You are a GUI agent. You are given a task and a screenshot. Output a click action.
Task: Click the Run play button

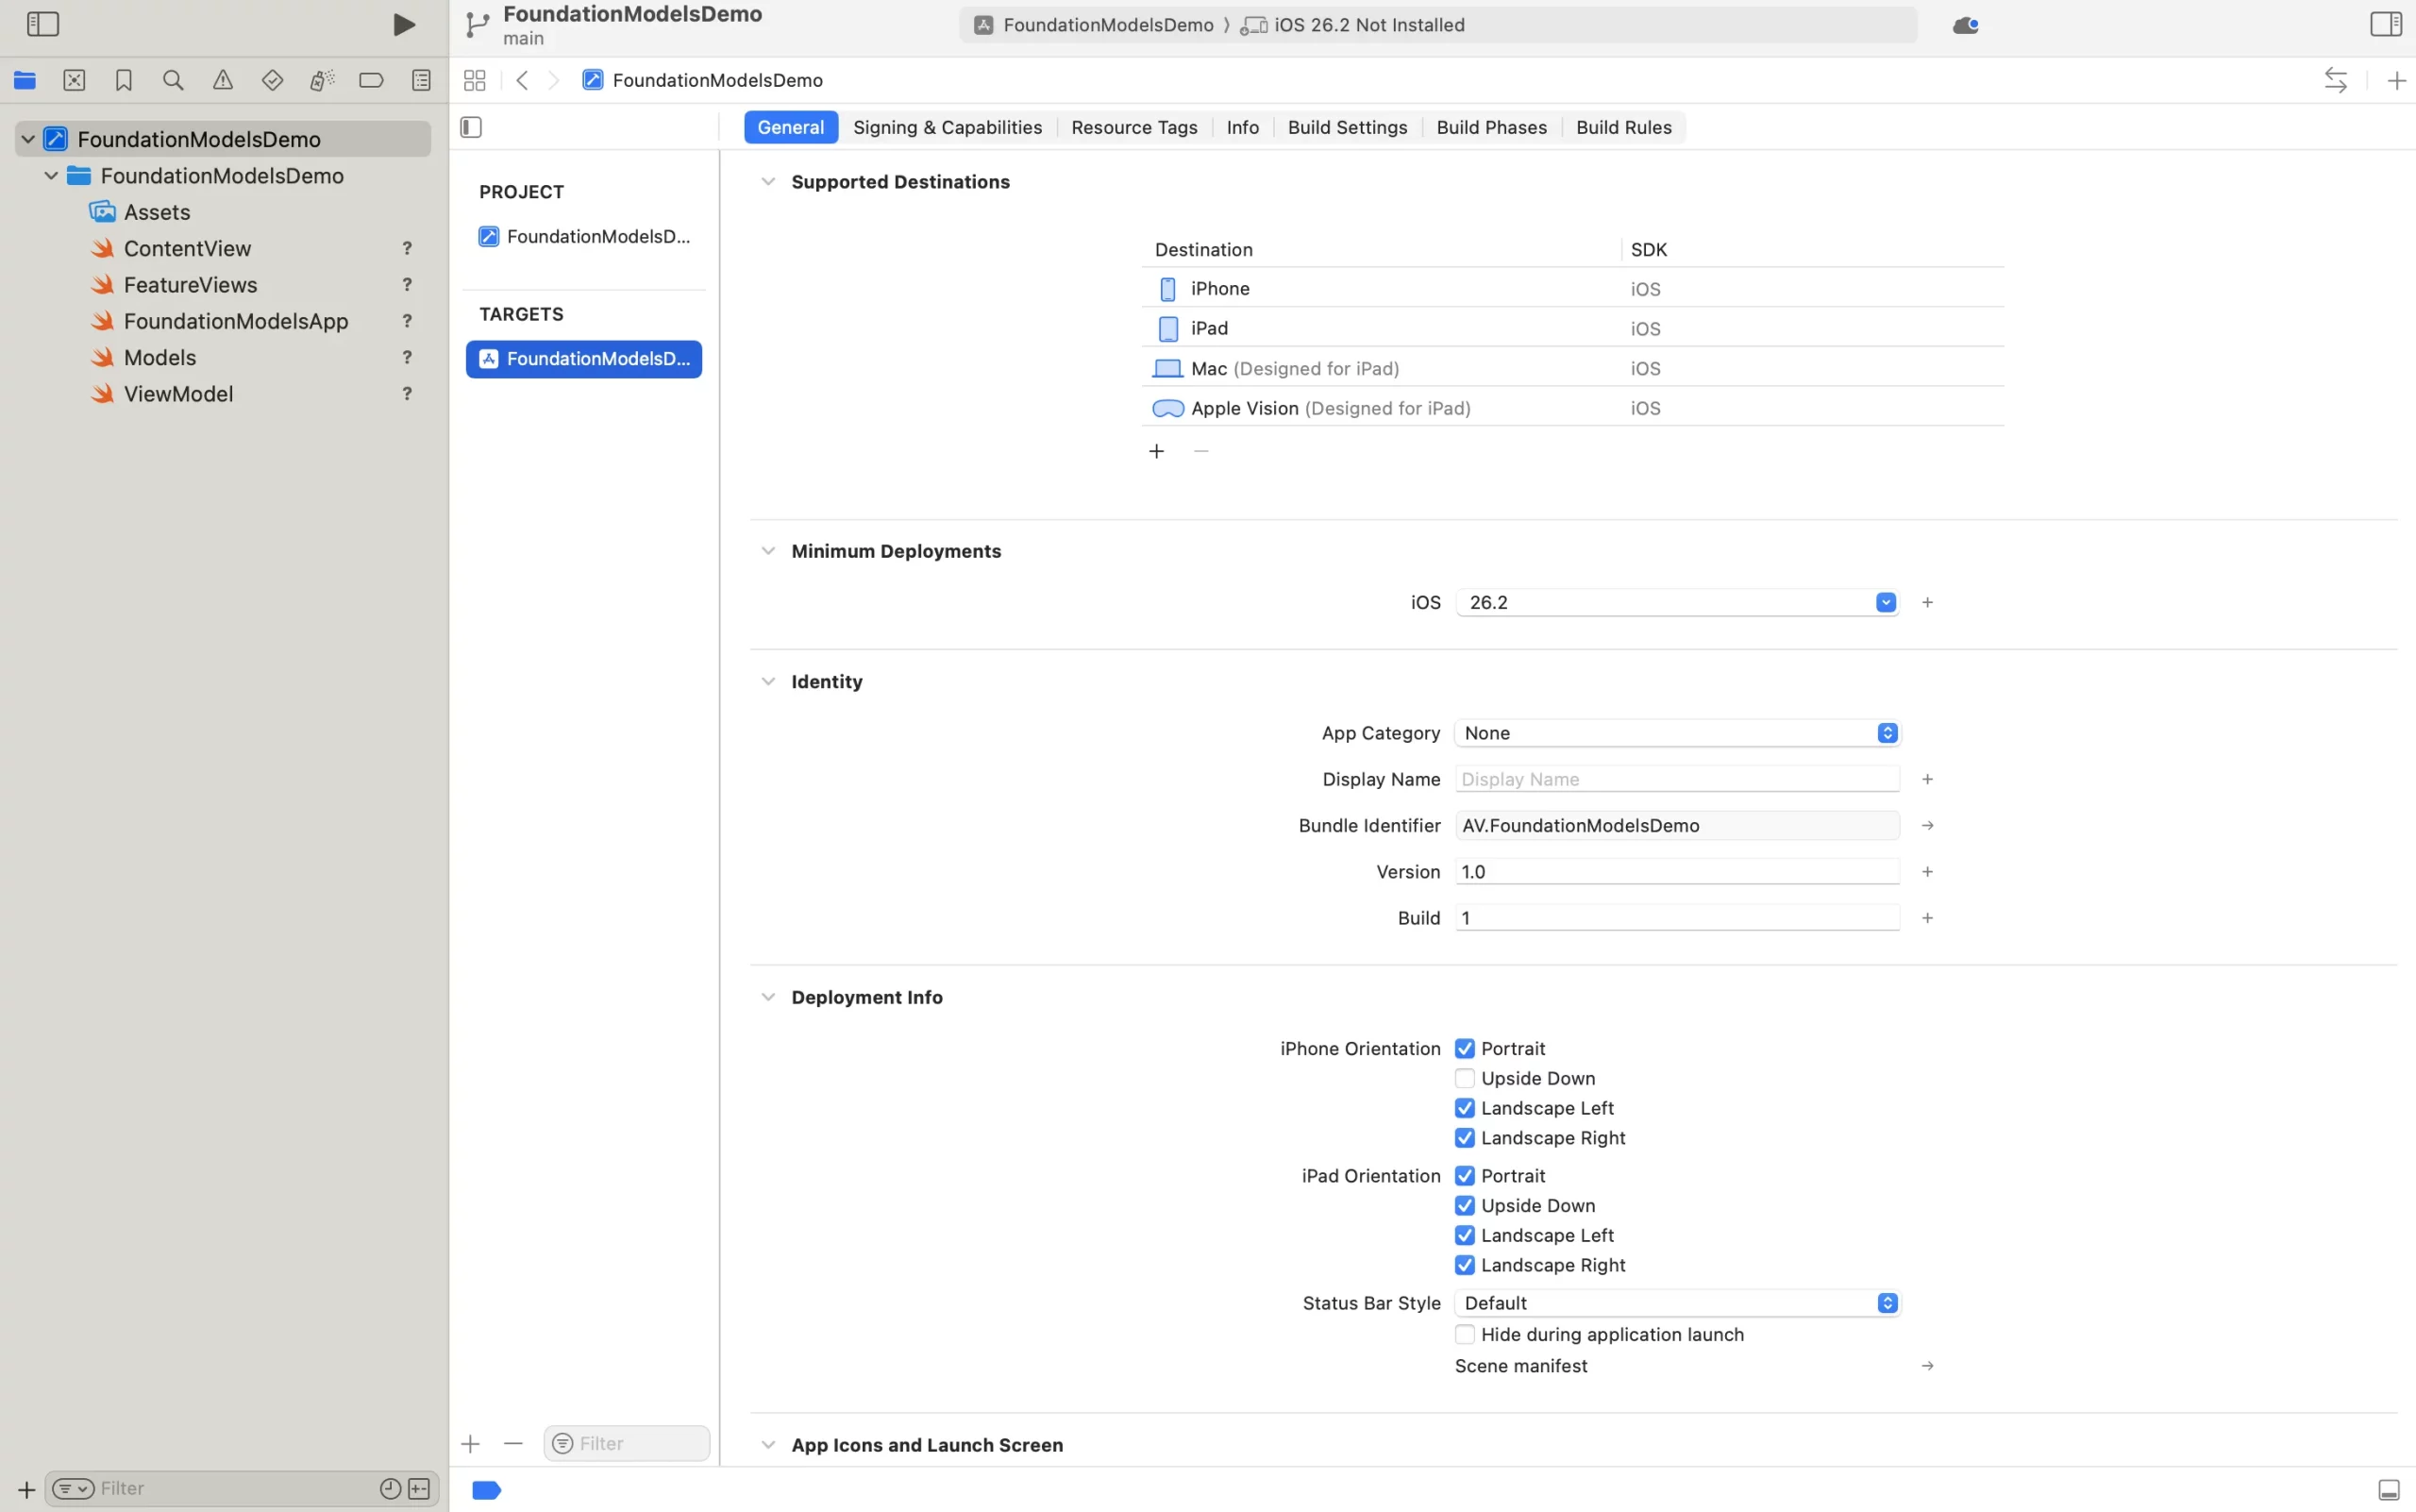[x=403, y=24]
